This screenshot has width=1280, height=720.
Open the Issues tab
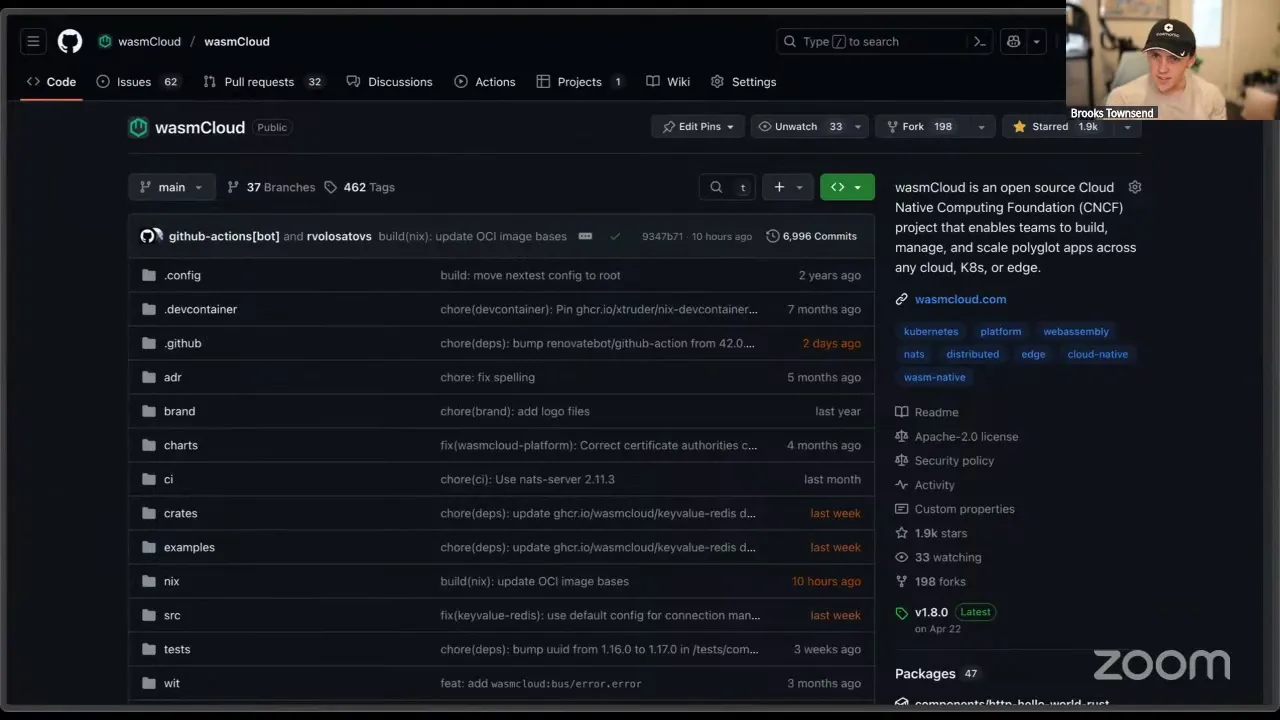(x=138, y=82)
